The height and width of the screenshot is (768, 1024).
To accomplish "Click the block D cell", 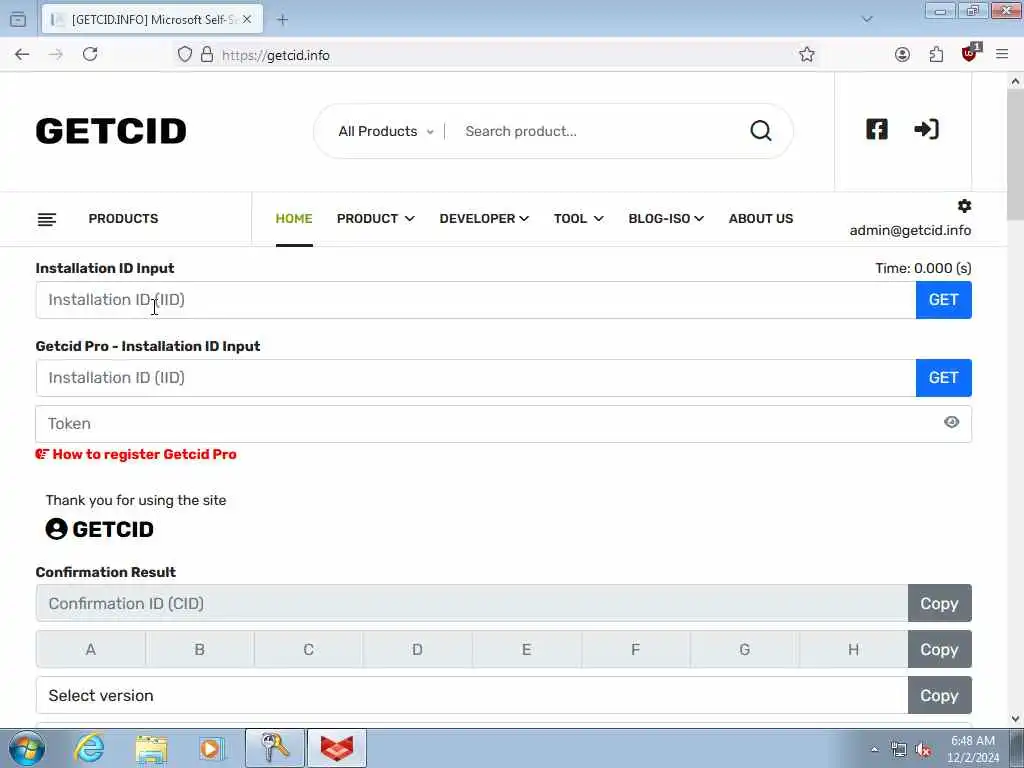I will (x=417, y=649).
